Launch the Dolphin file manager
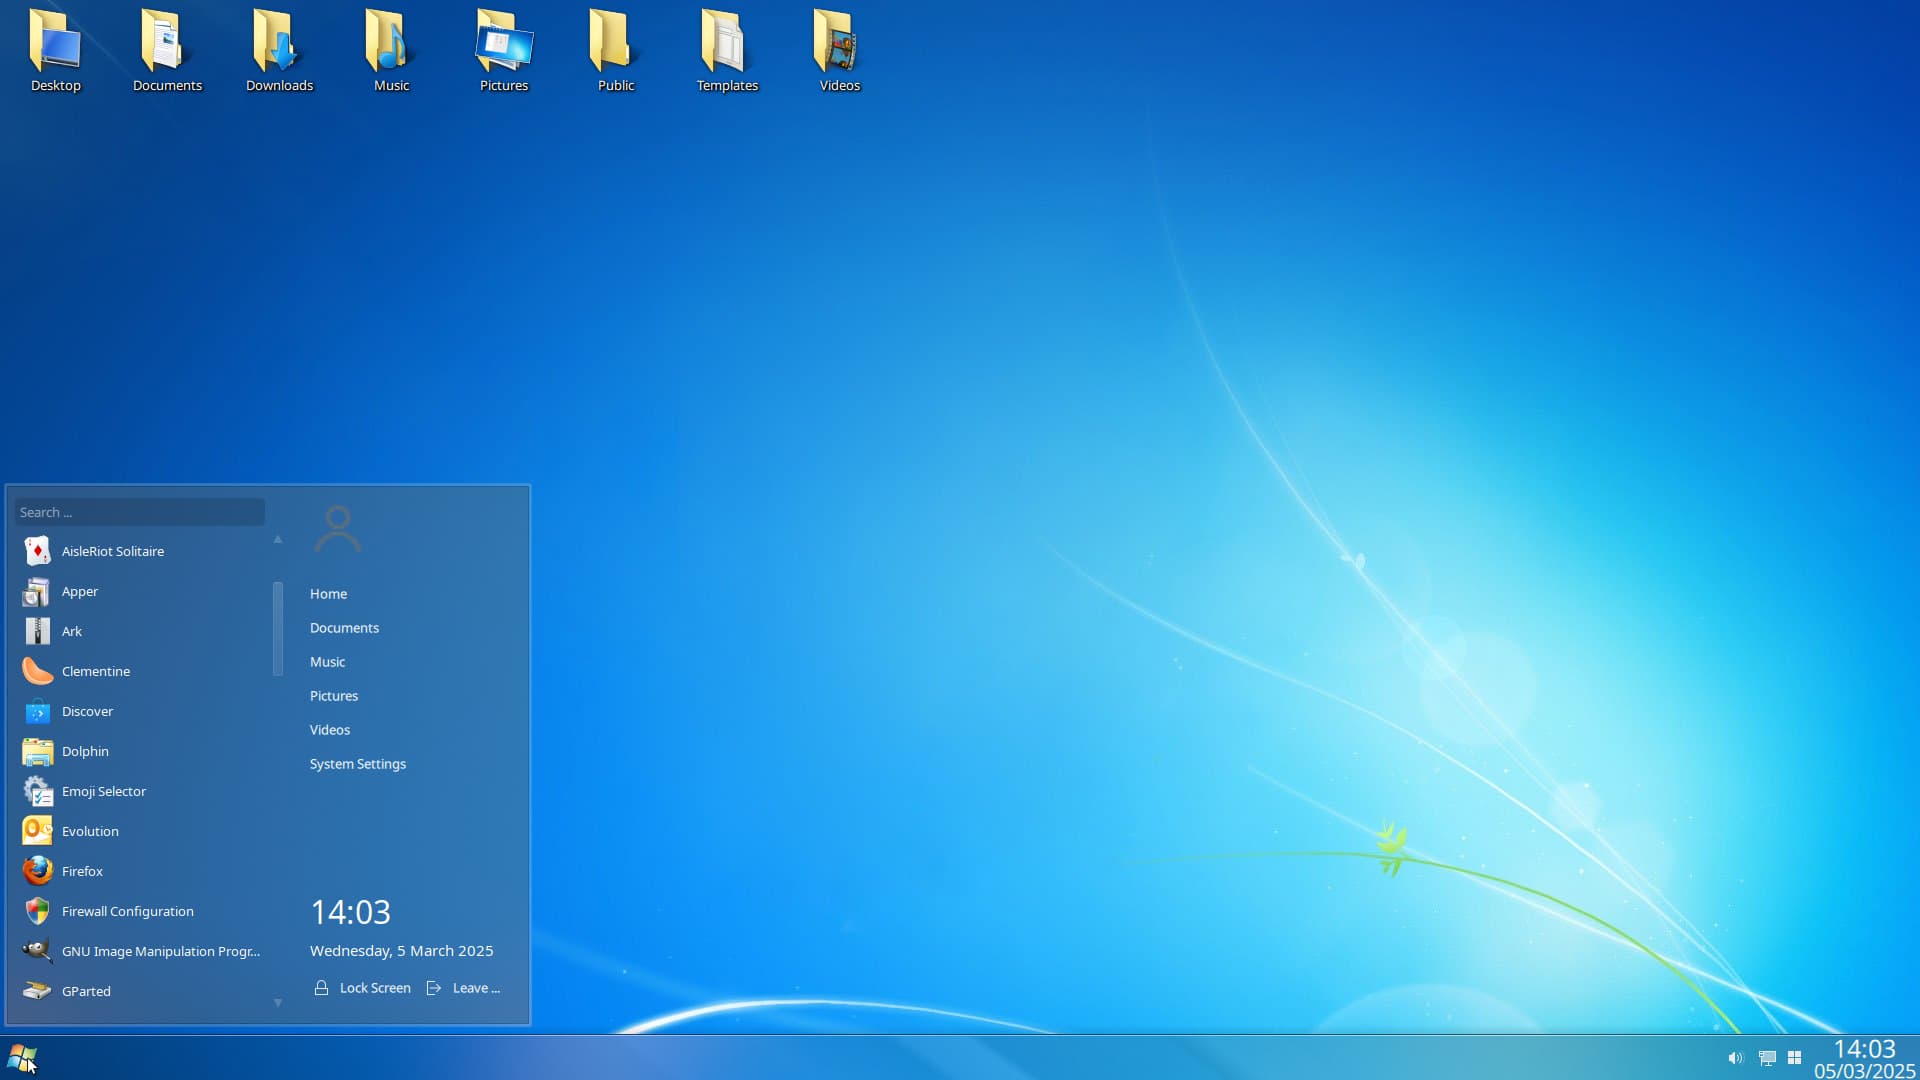The height and width of the screenshot is (1080, 1920). [x=37, y=751]
